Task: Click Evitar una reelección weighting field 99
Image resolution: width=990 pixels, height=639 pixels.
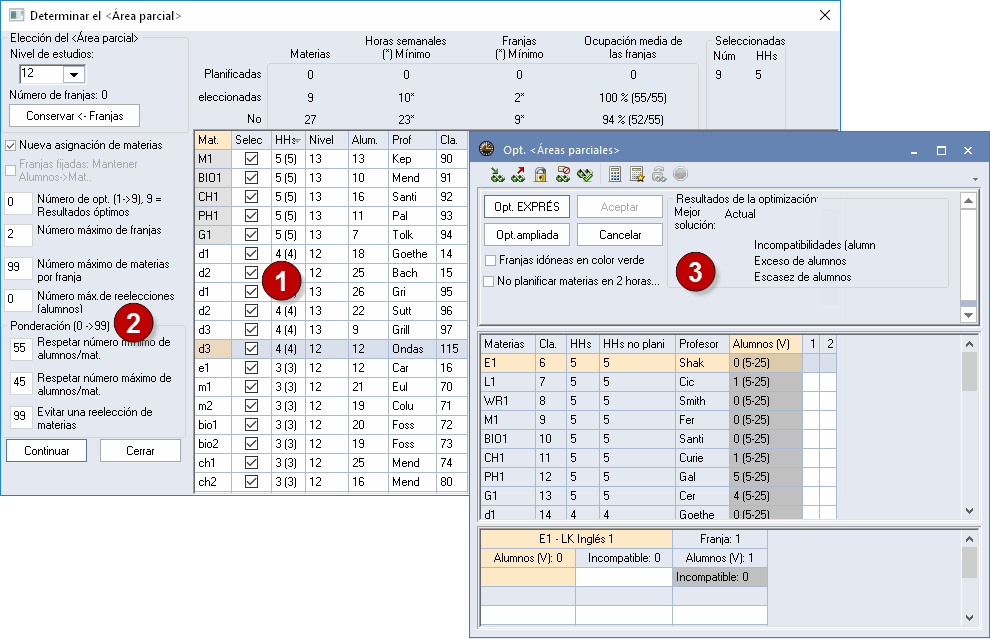Action: tap(21, 417)
